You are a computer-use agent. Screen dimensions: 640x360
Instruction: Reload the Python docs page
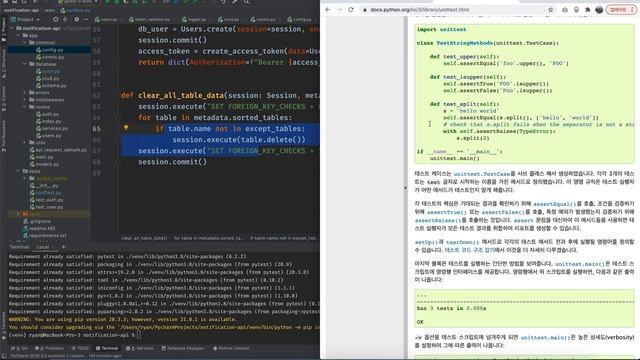tap(351, 9)
